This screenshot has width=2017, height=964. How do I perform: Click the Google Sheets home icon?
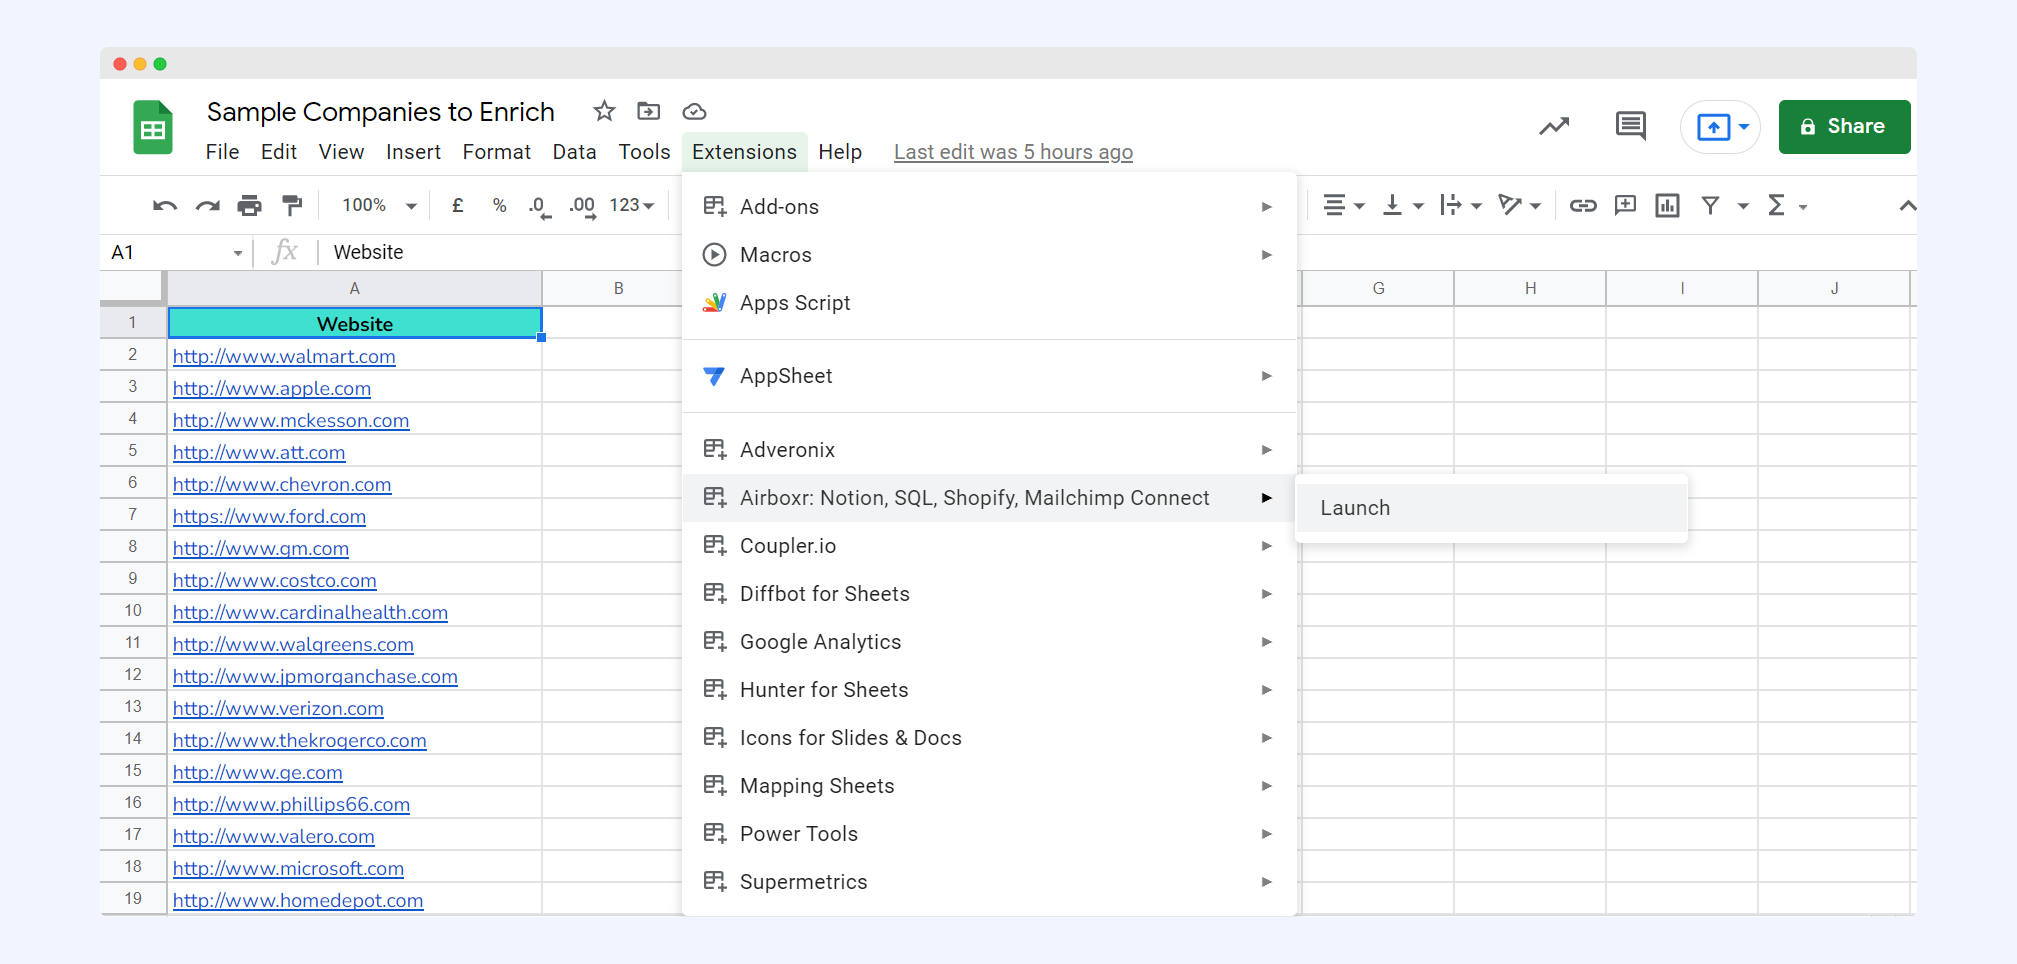153,127
